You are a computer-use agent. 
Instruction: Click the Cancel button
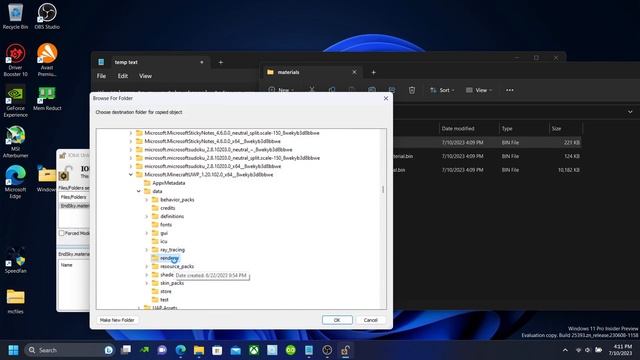(371, 320)
